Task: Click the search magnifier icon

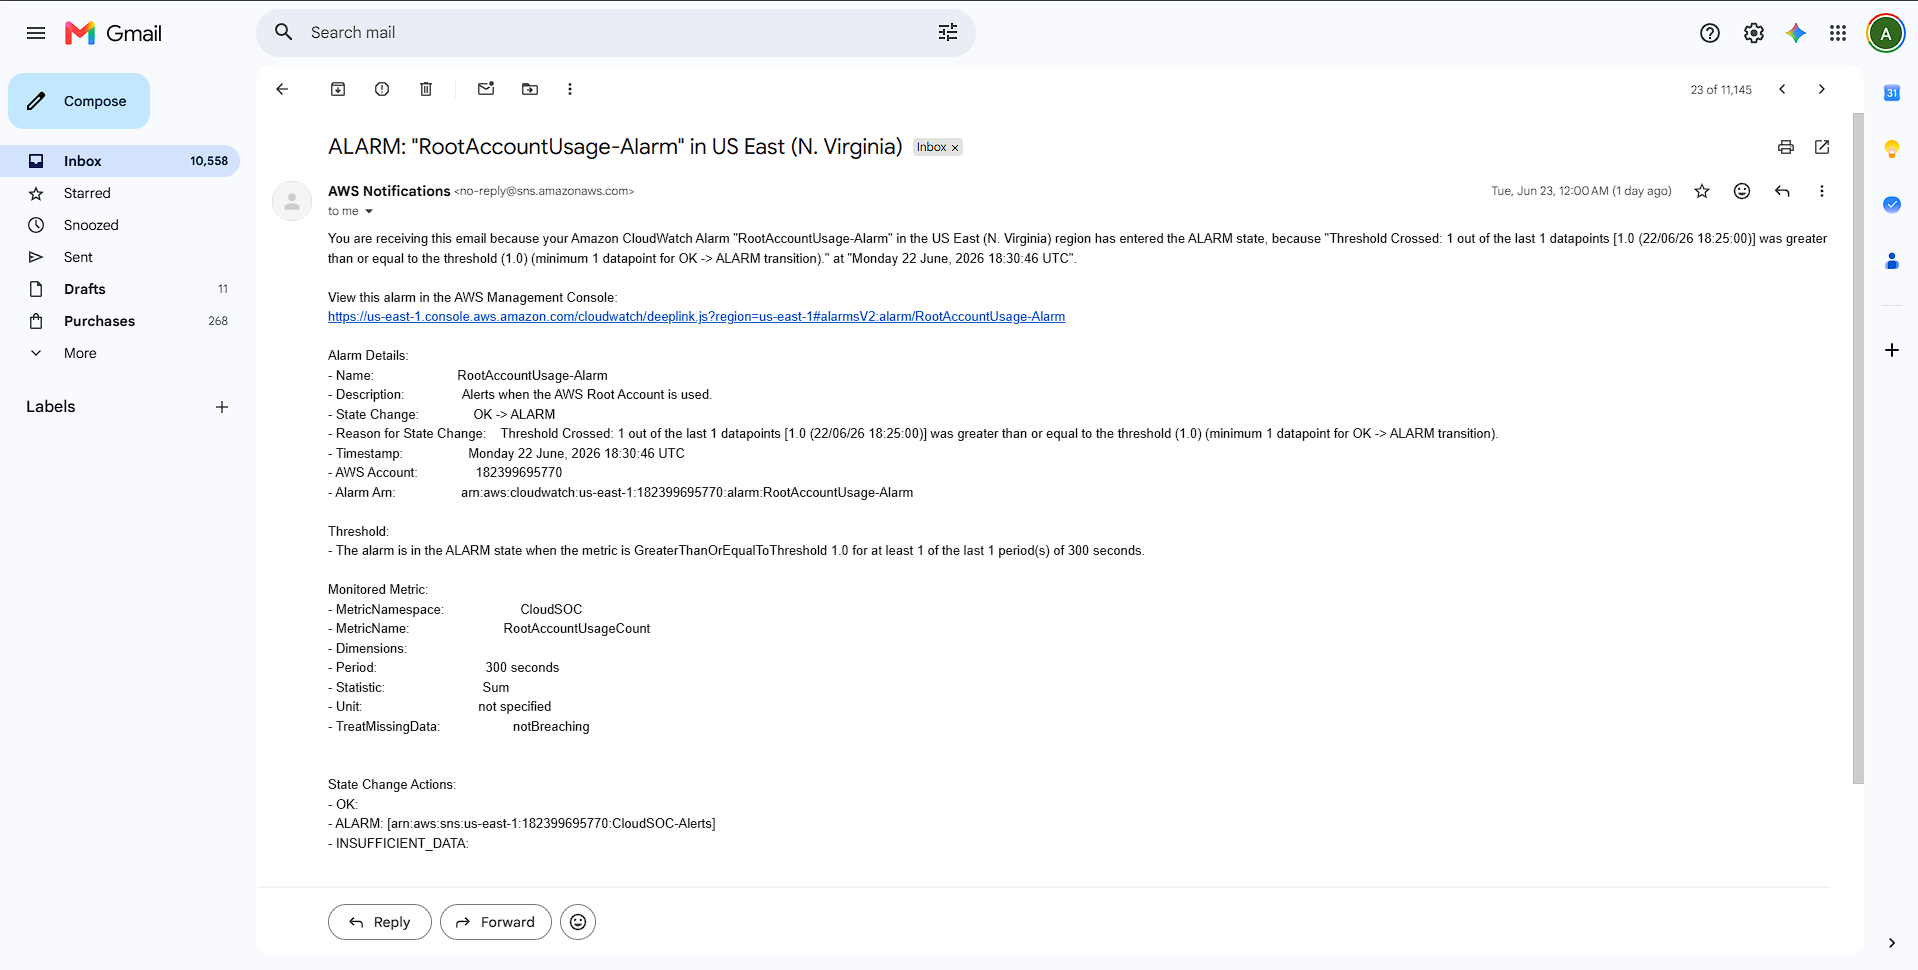Action: point(284,33)
